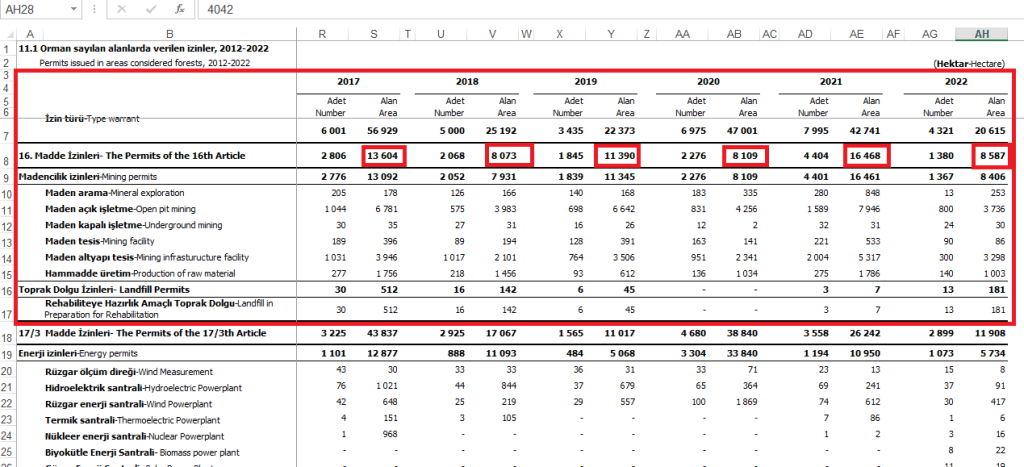Click the Select All corner triangle
Viewport: 1024px width, 467px height.
(x=7, y=34)
